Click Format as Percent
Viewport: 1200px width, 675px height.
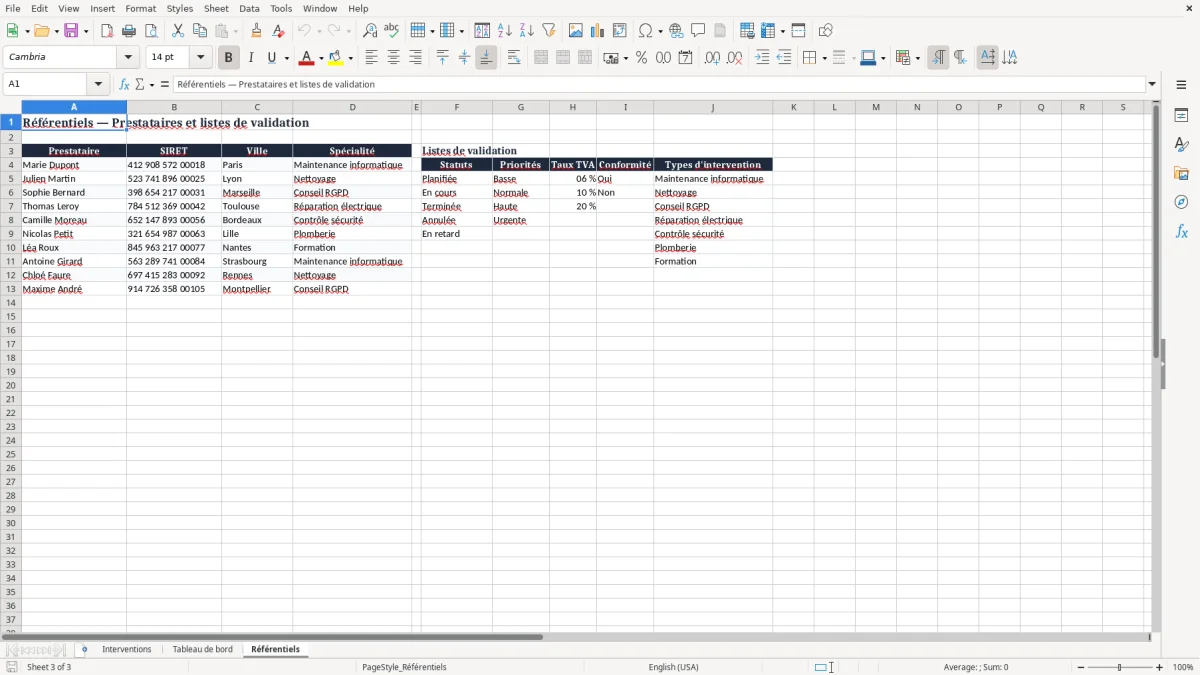pos(642,58)
